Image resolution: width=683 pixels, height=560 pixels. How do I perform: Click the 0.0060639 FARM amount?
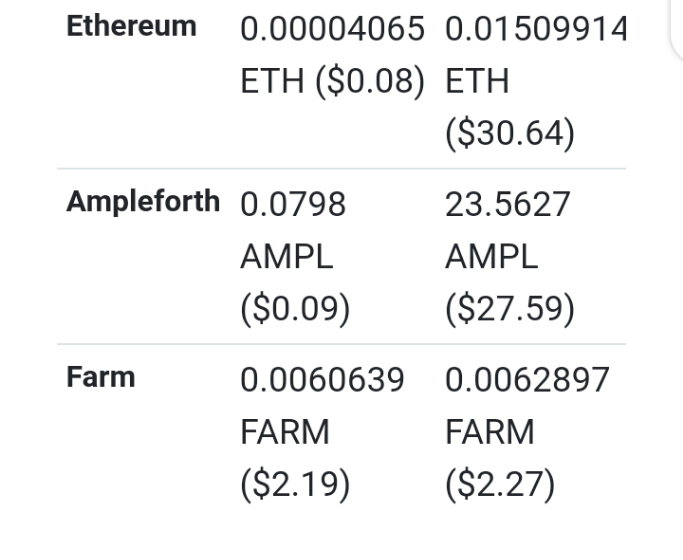[322, 380]
